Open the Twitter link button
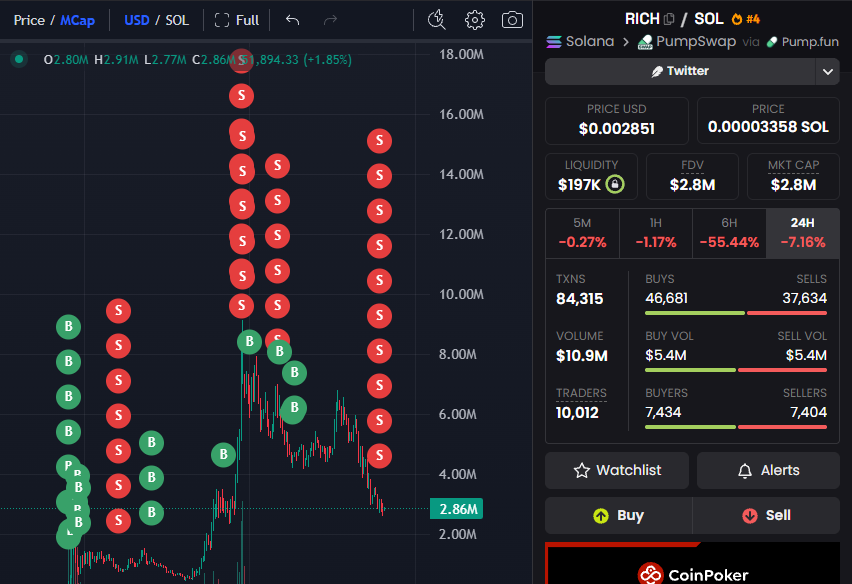The image size is (852, 584). (680, 71)
